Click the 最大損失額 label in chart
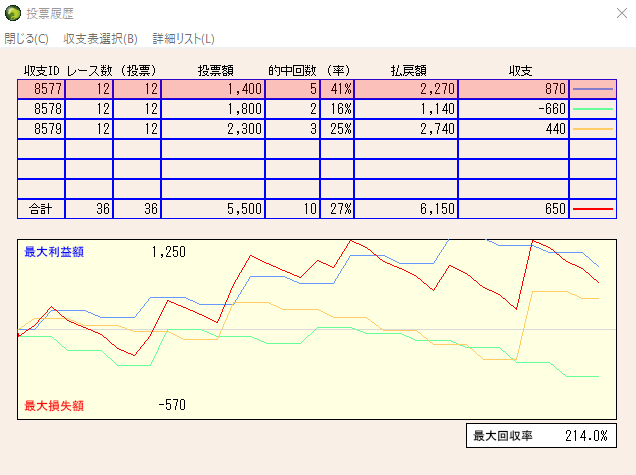The width and height of the screenshot is (636, 475). pyautogui.click(x=54, y=405)
